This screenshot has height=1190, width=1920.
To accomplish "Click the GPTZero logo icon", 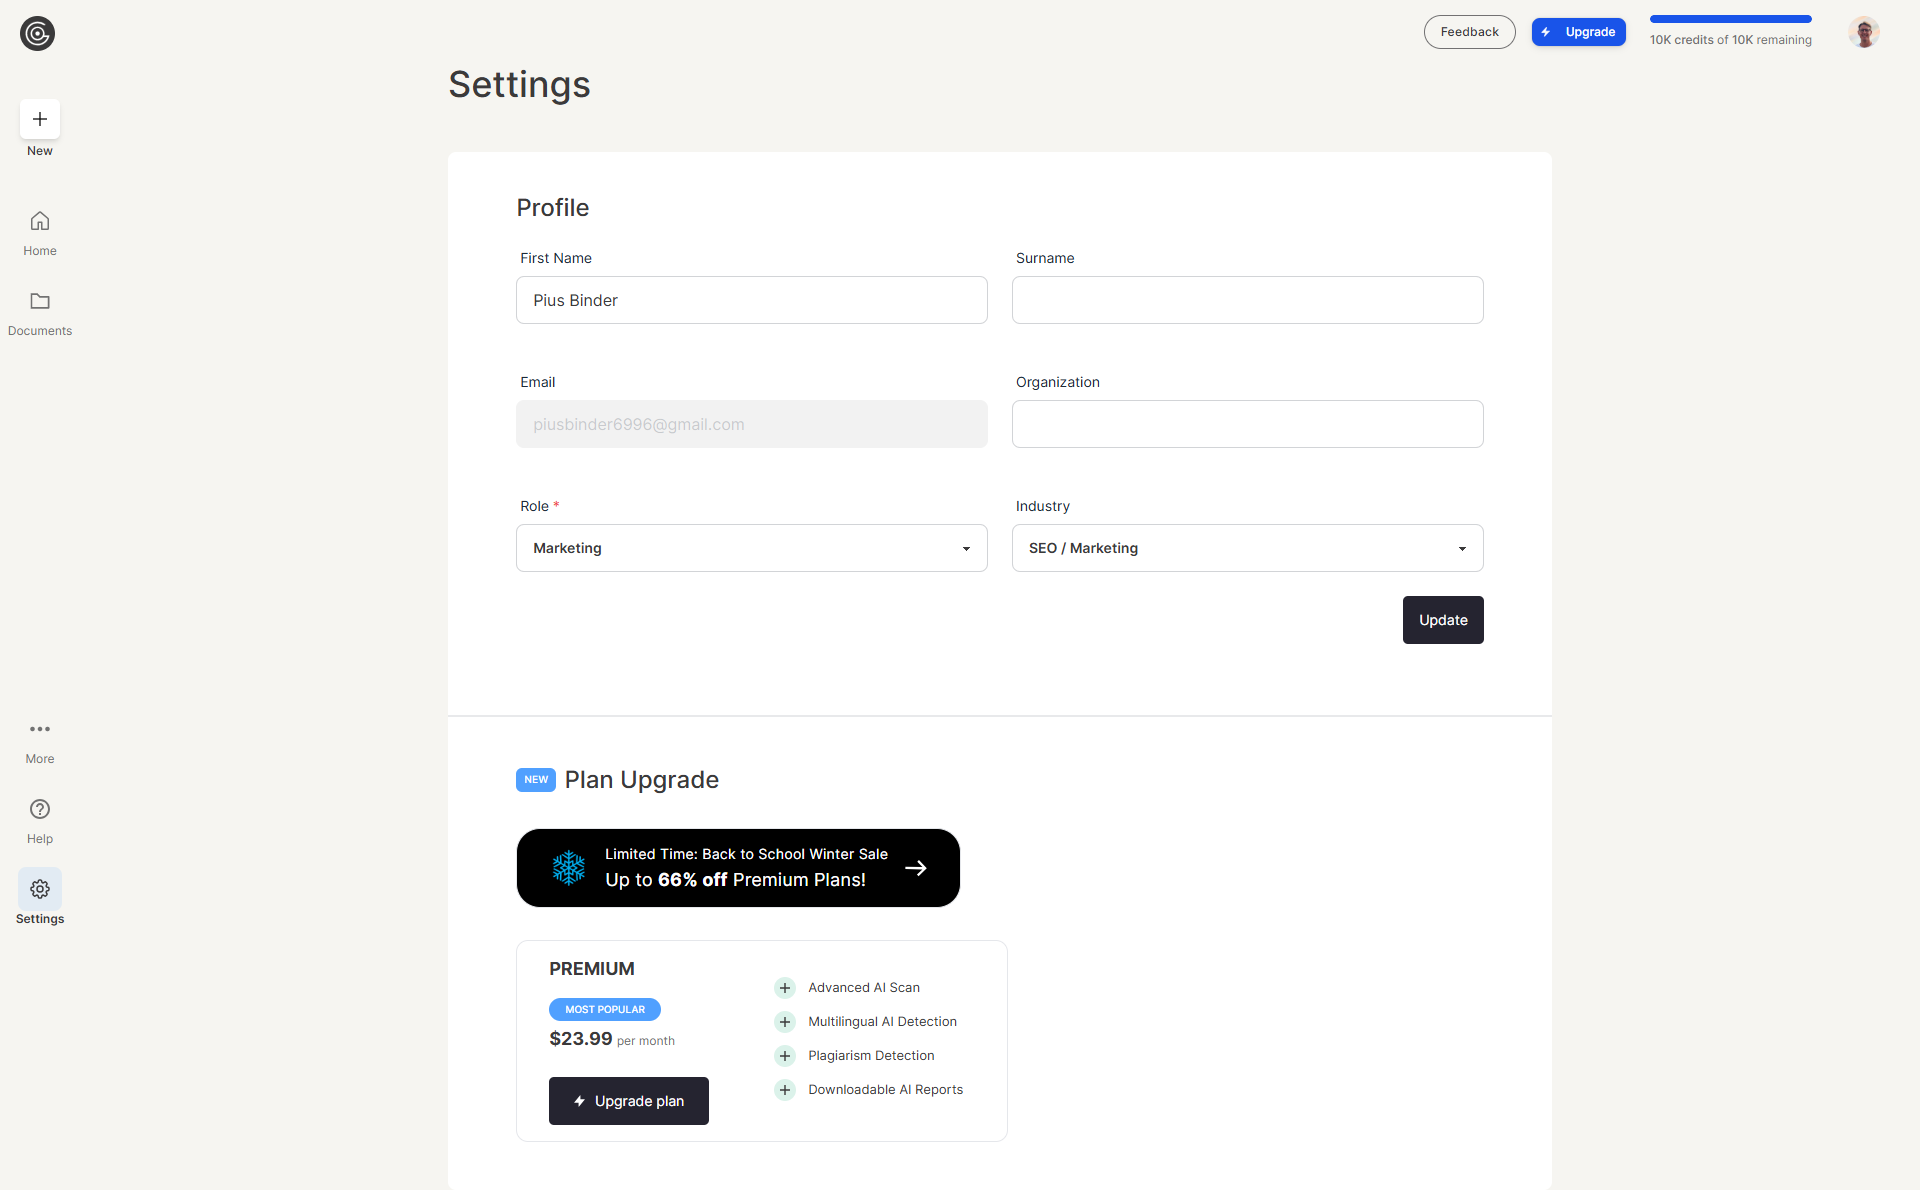I will pos(37,33).
